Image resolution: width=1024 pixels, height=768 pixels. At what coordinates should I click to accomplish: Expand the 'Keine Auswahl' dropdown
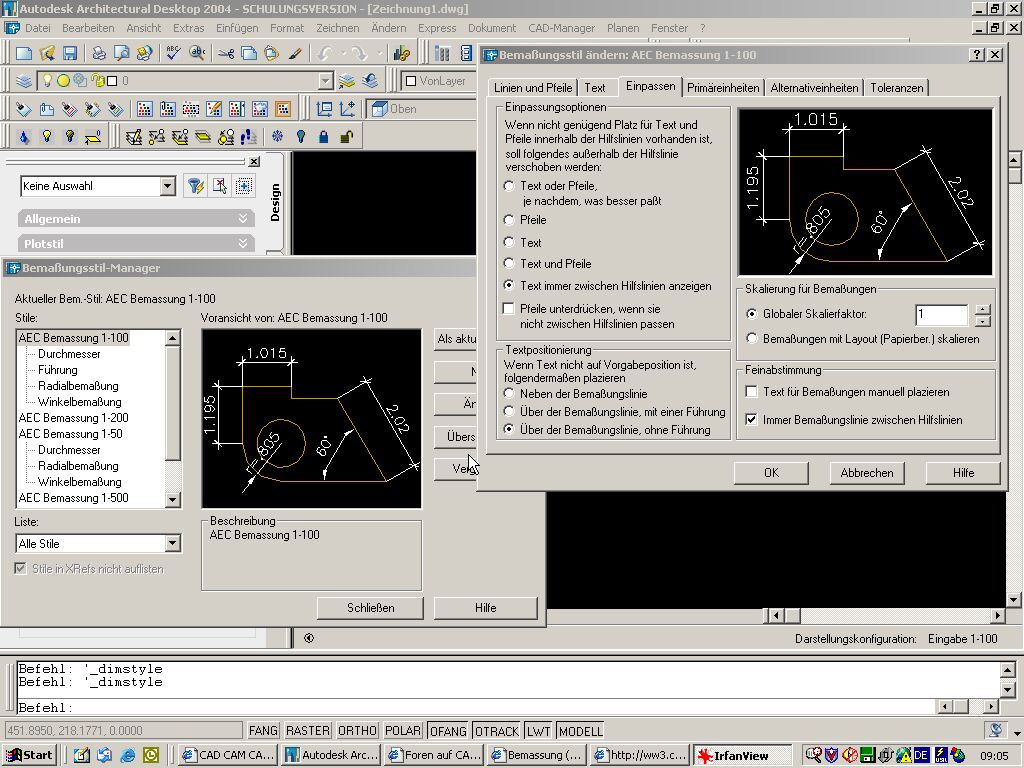tap(167, 186)
